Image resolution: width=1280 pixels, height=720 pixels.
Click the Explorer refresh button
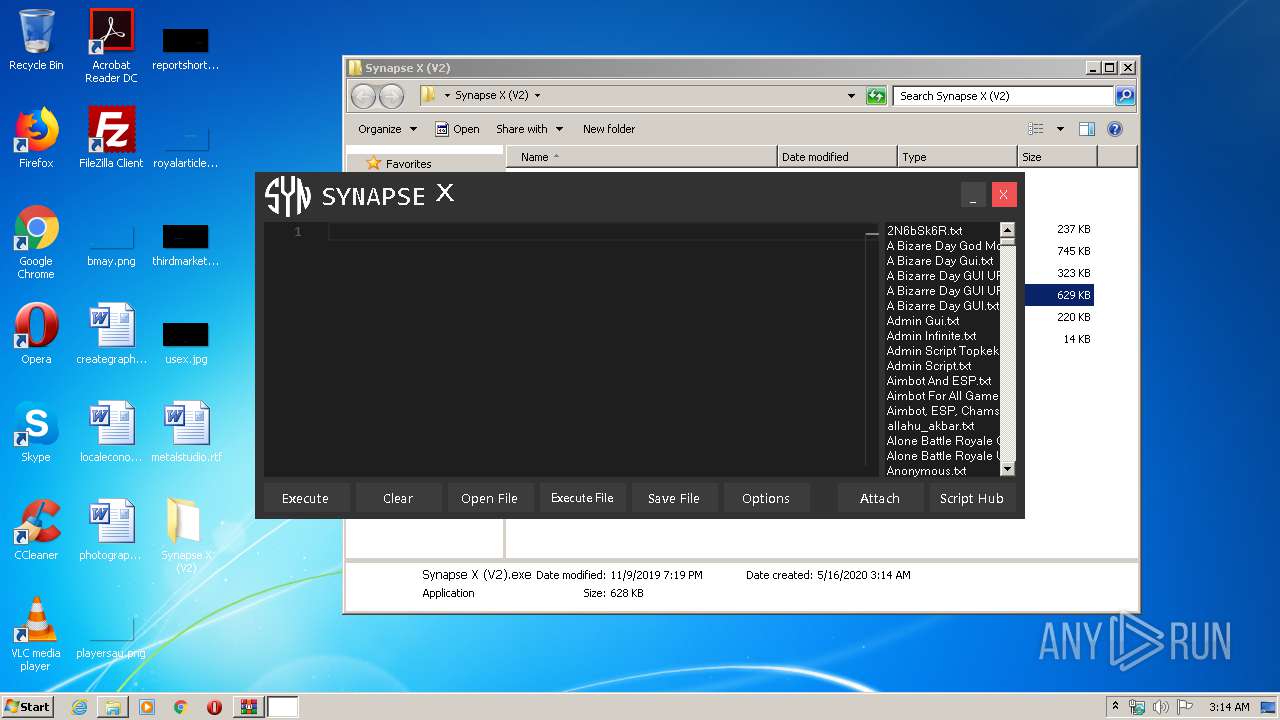pyautogui.click(x=876, y=96)
